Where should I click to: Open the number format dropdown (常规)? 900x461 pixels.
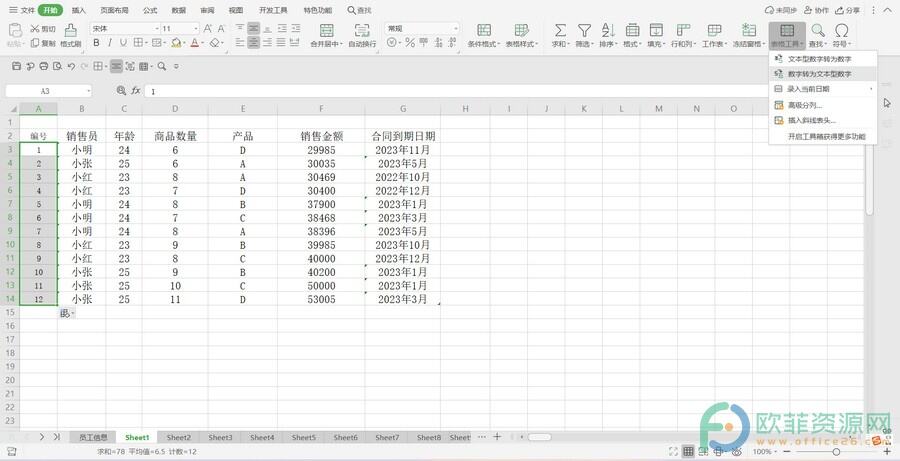(456, 29)
